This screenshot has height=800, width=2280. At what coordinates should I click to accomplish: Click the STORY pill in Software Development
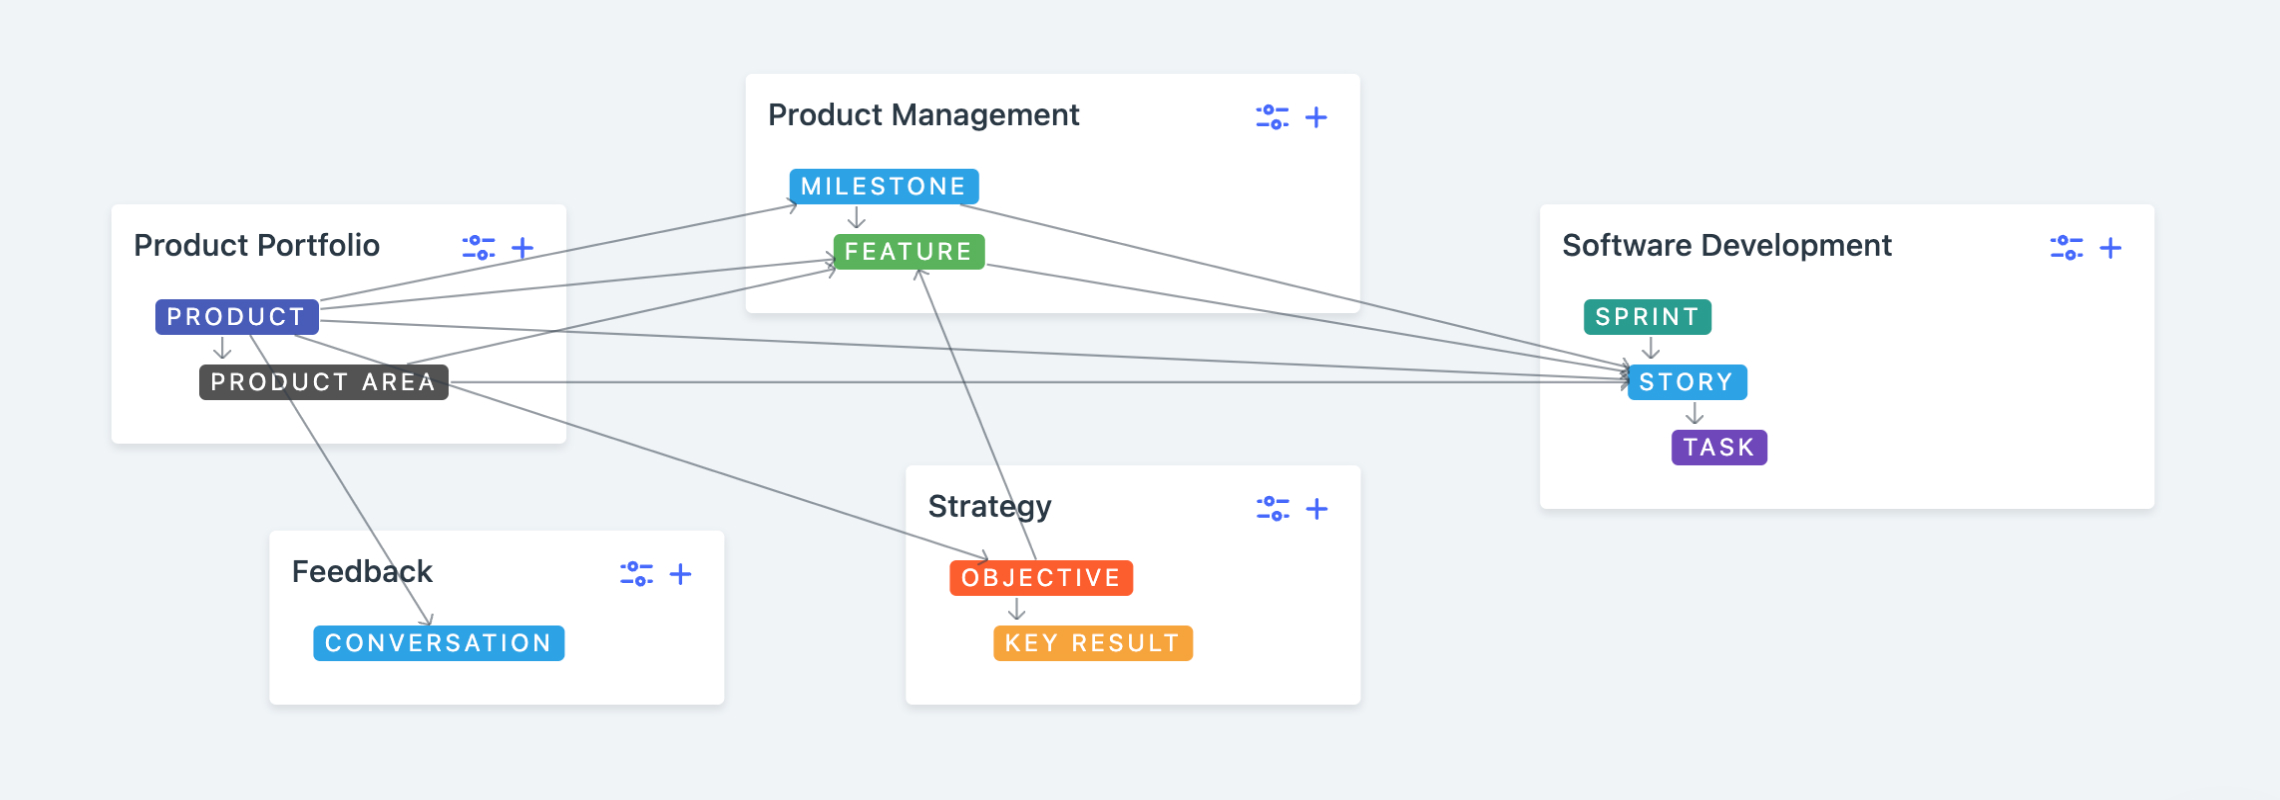point(1685,381)
